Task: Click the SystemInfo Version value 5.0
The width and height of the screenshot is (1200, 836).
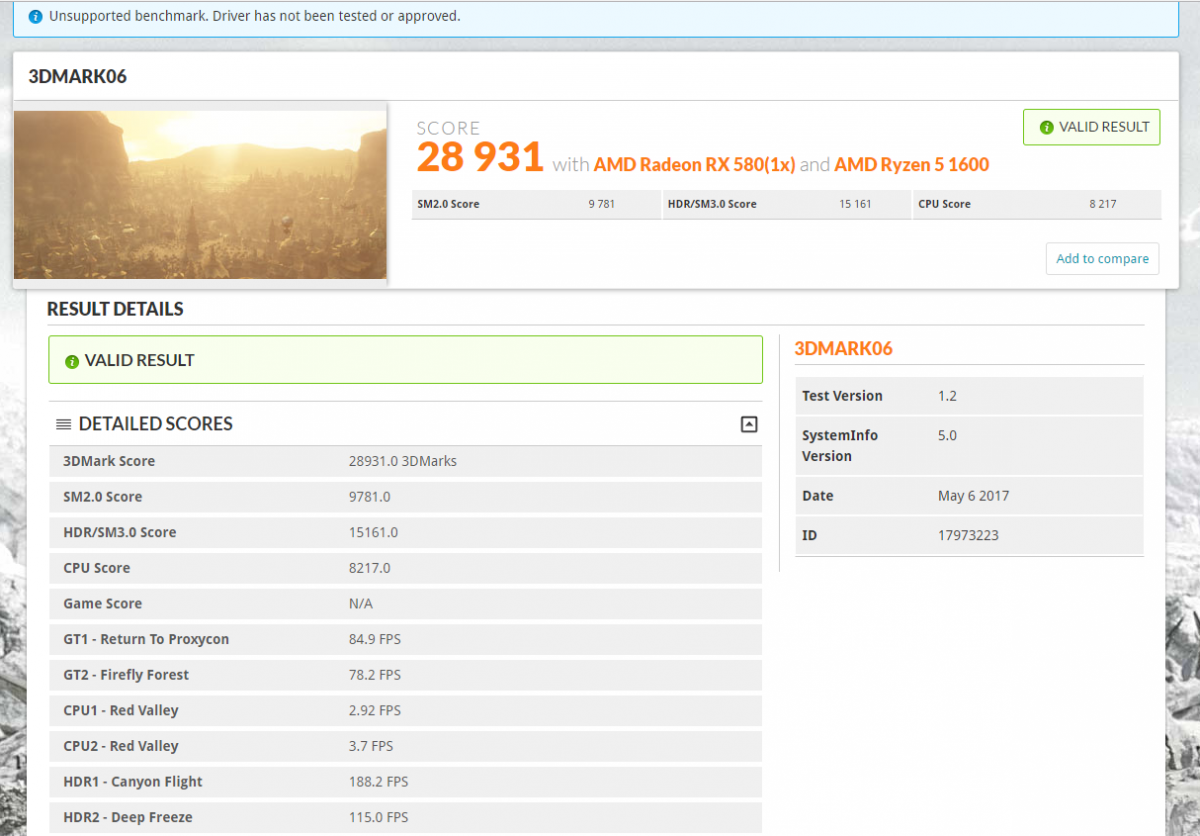Action: [947, 436]
